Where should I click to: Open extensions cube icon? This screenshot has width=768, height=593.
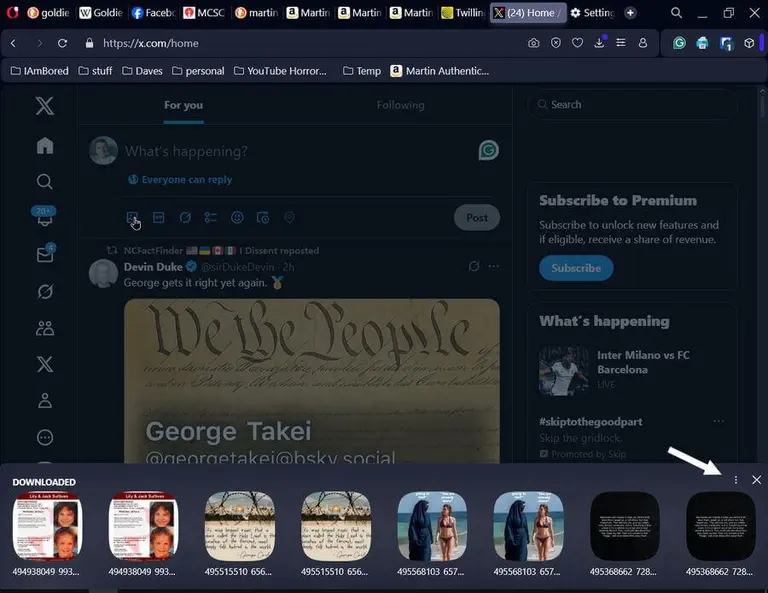coord(749,43)
